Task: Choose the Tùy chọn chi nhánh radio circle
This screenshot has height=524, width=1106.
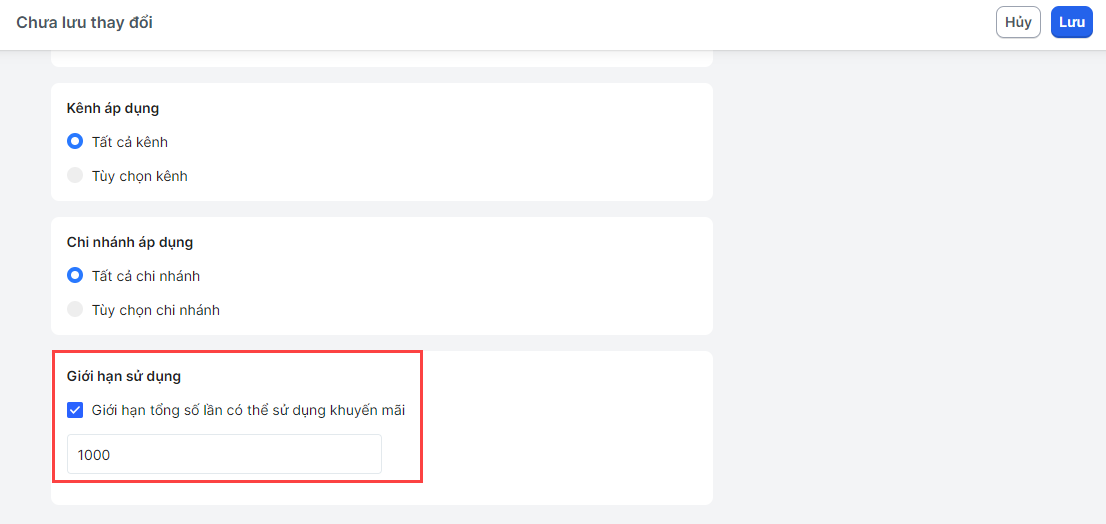Action: point(75,310)
